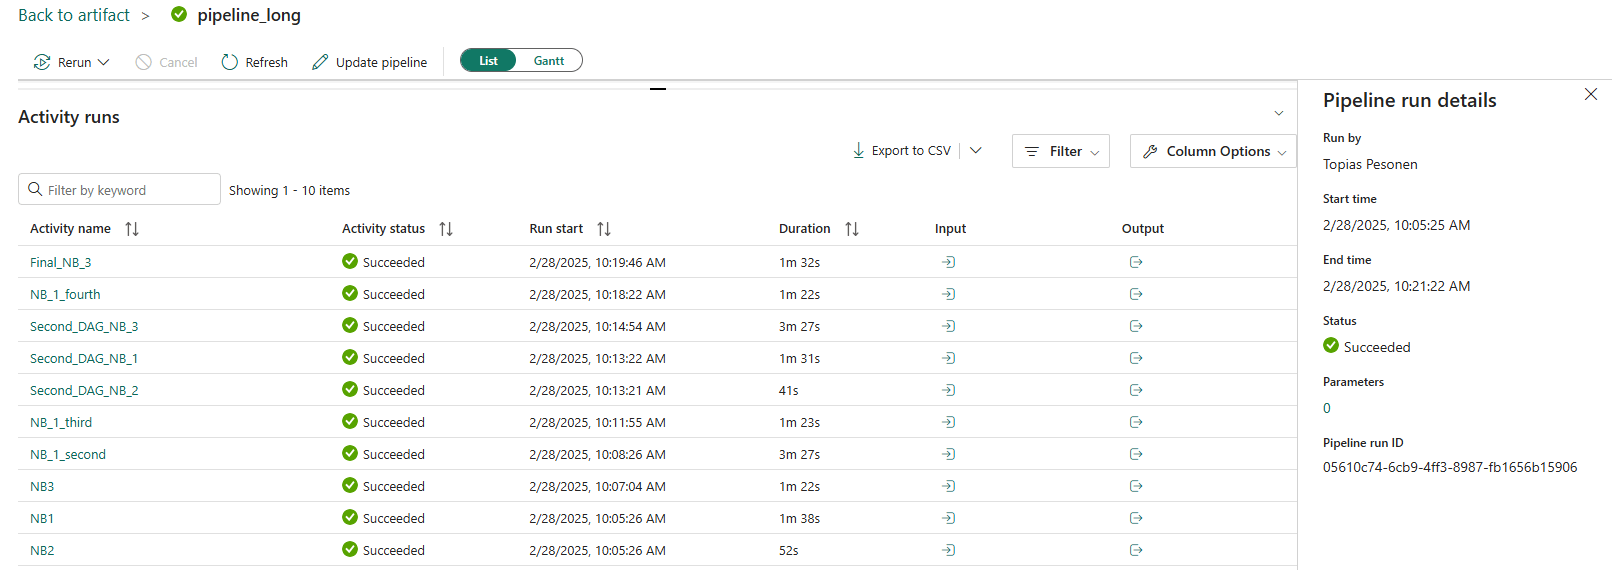
Task: Open the Filter menu
Action: pyautogui.click(x=1060, y=151)
